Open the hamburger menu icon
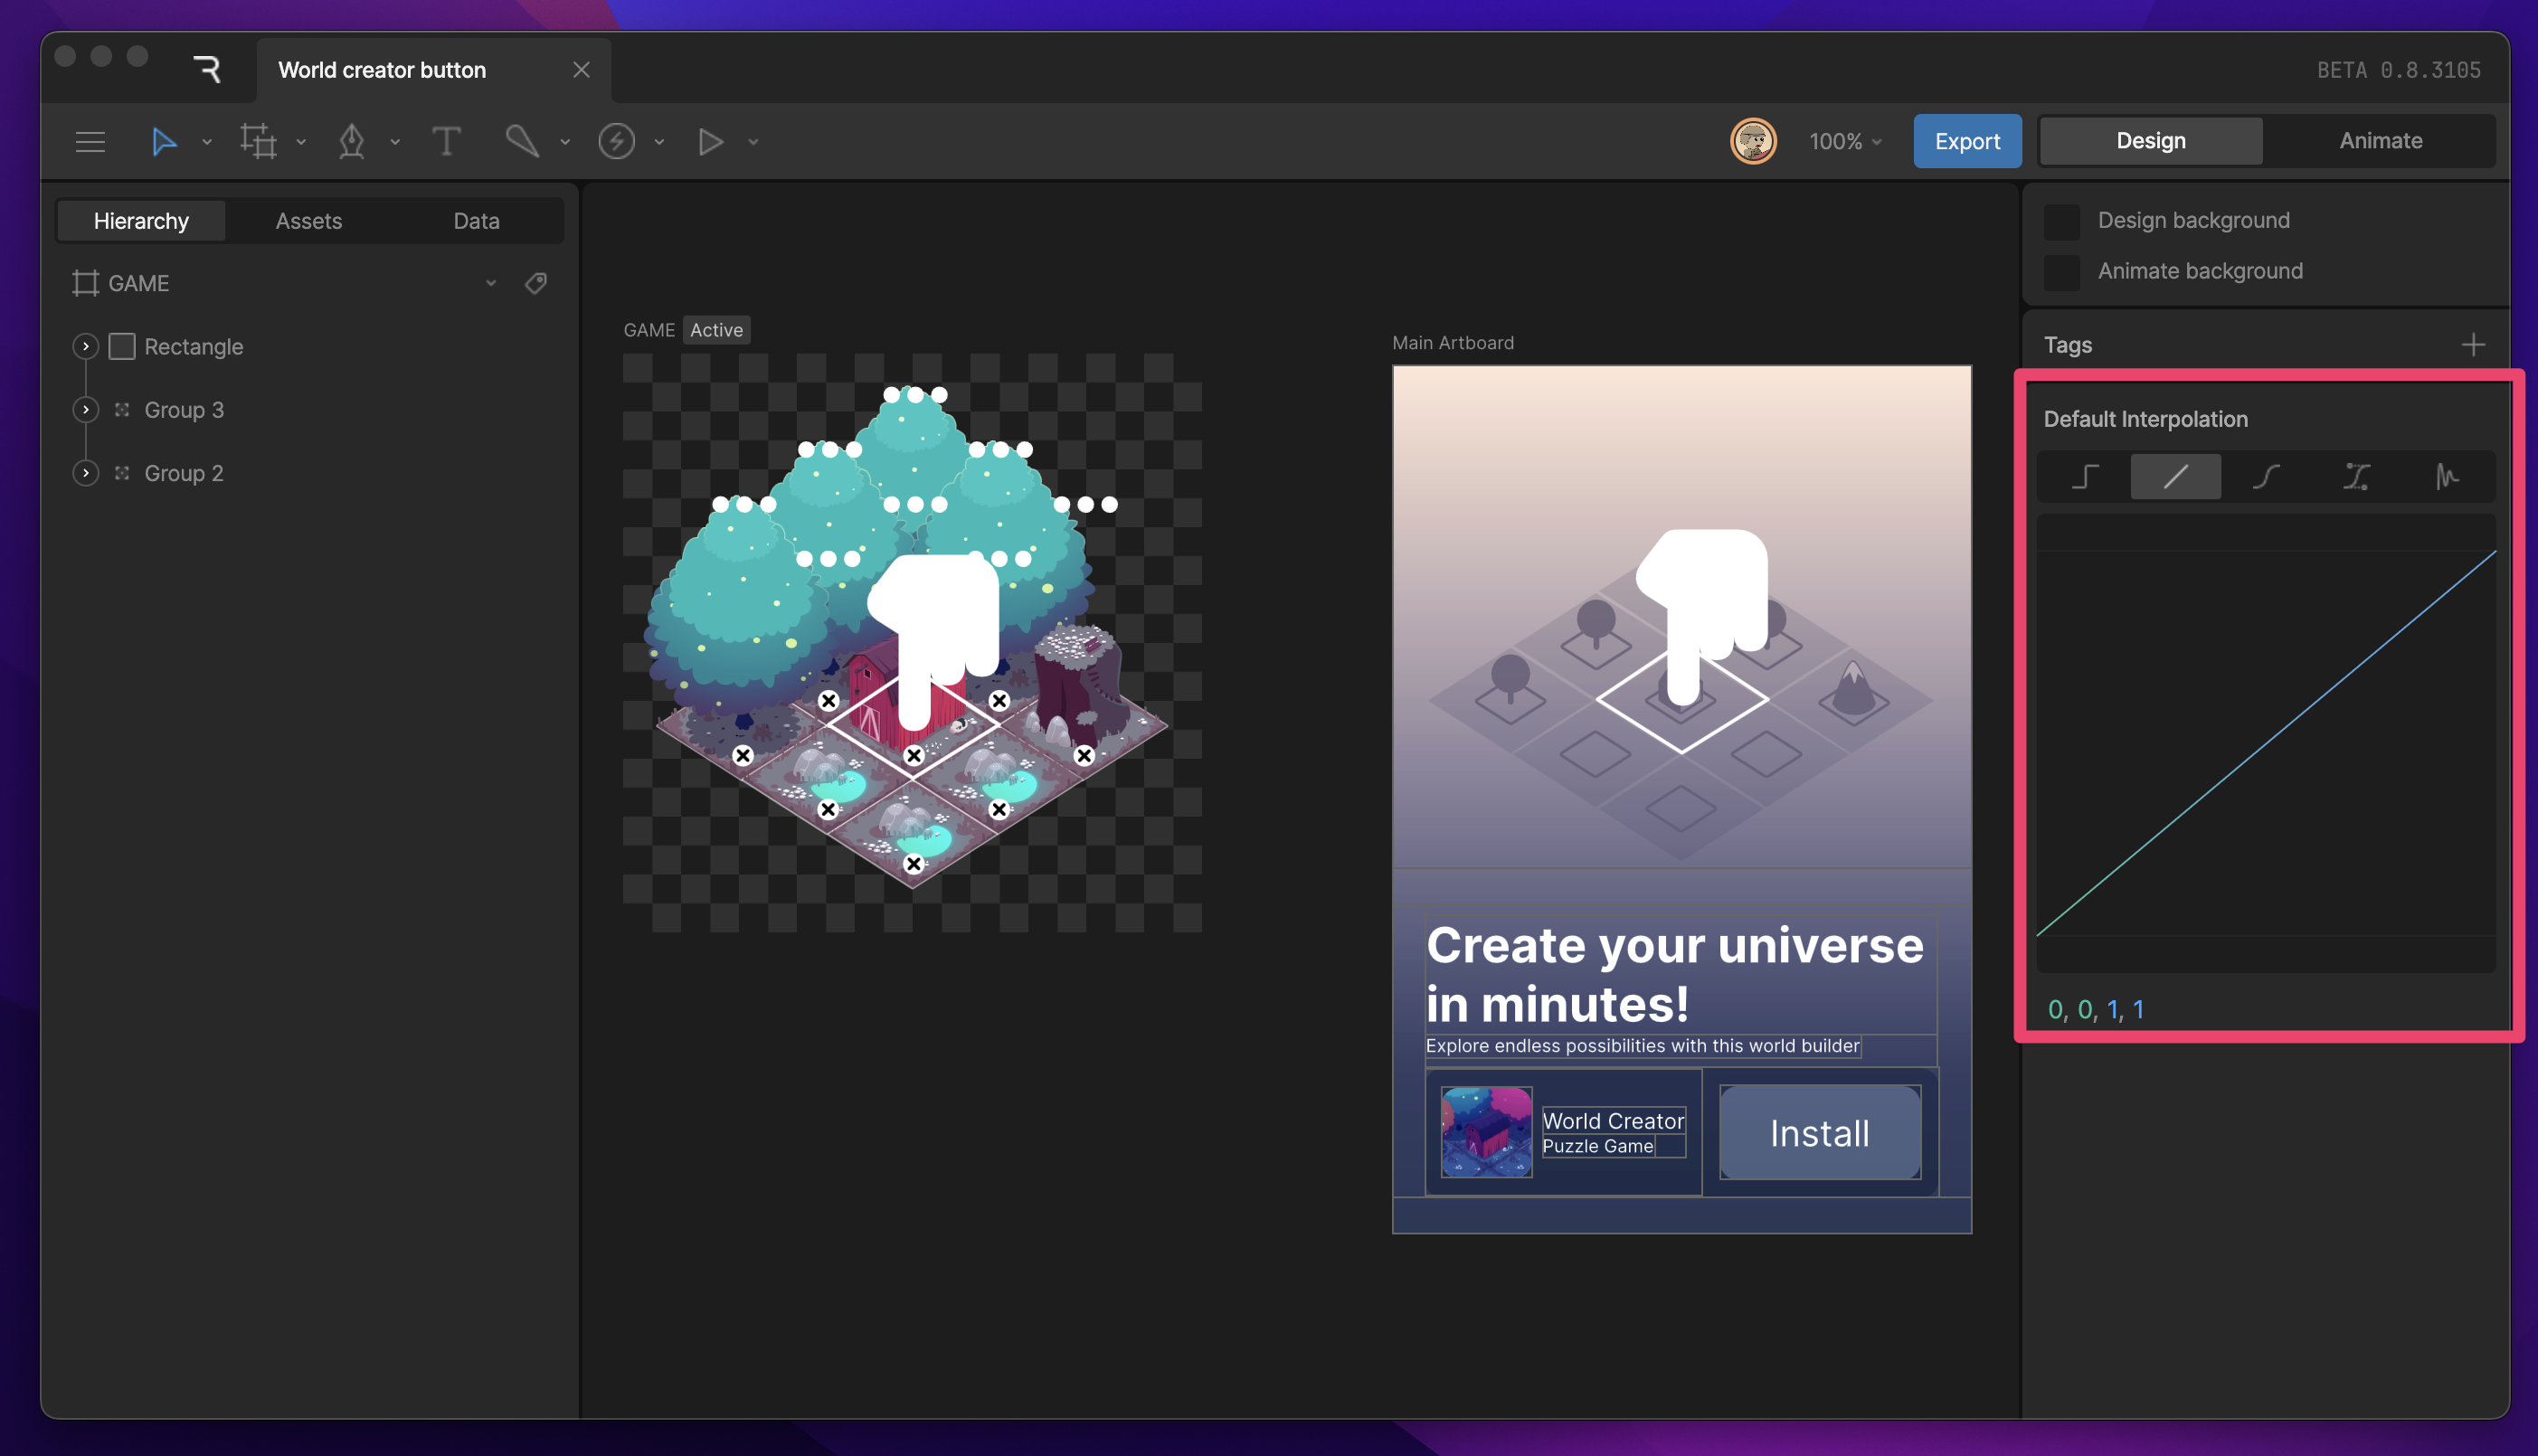The width and height of the screenshot is (2538, 1456). click(90, 141)
